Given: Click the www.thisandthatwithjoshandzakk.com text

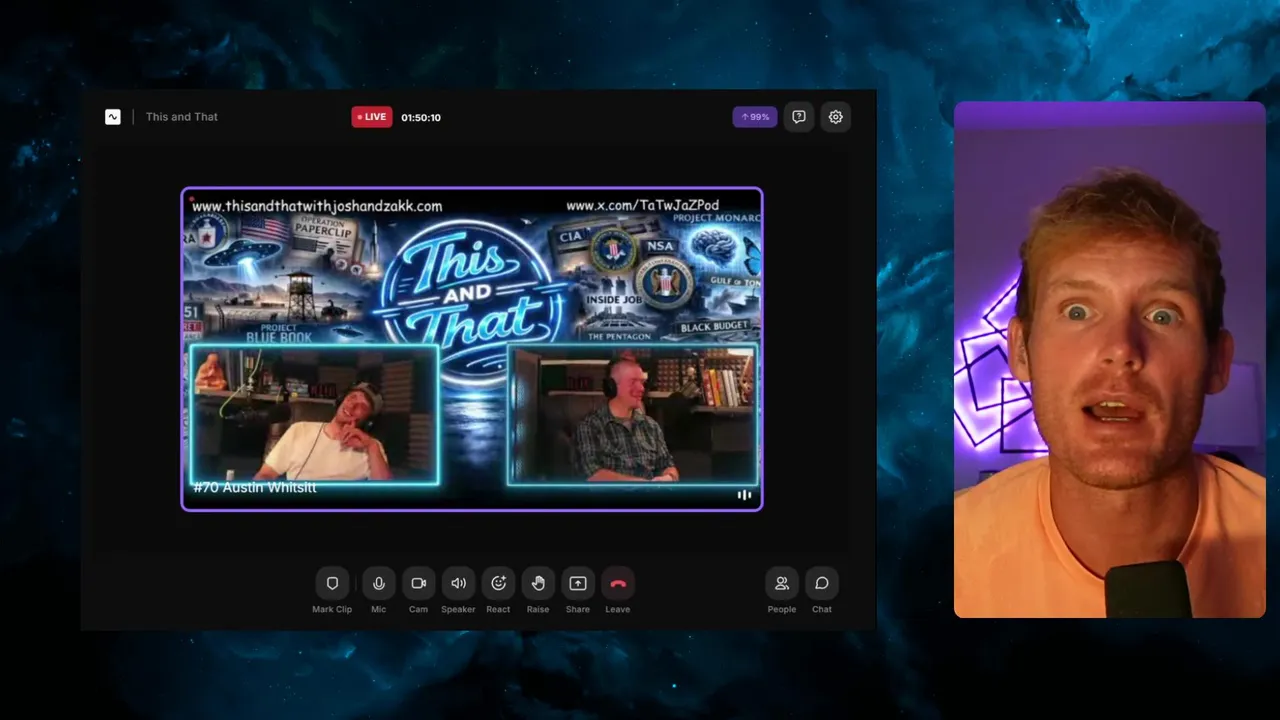Looking at the screenshot, I should (x=317, y=206).
